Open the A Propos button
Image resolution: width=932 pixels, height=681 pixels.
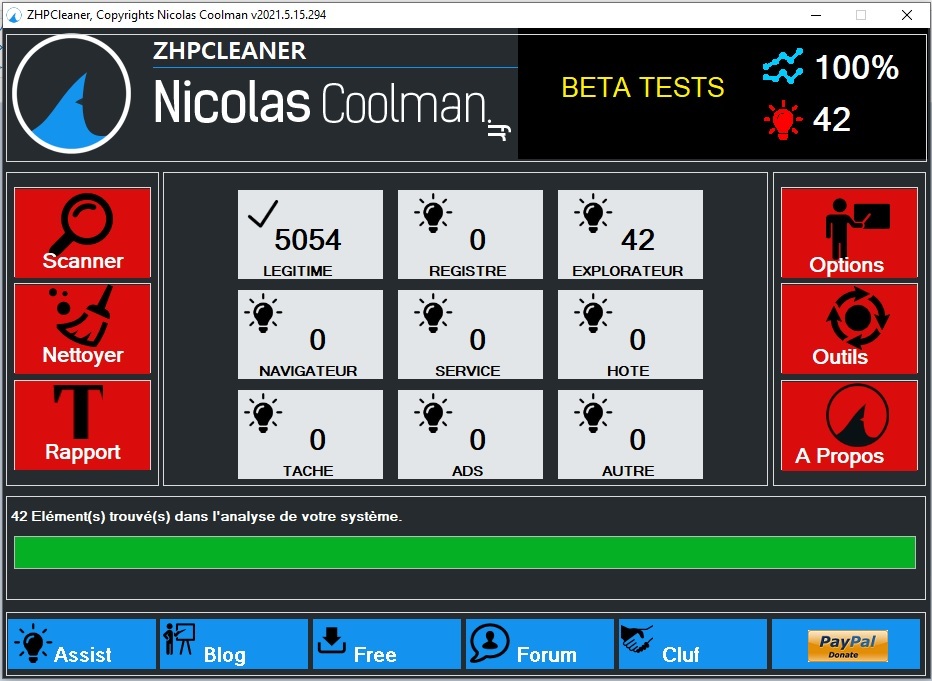point(849,425)
